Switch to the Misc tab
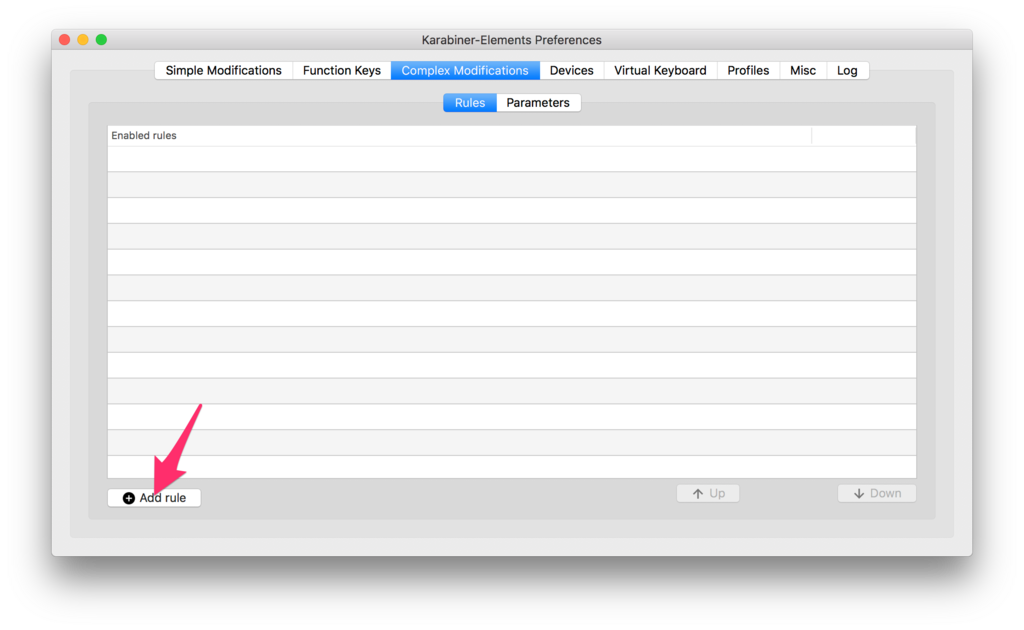The height and width of the screenshot is (630, 1024). coord(803,71)
